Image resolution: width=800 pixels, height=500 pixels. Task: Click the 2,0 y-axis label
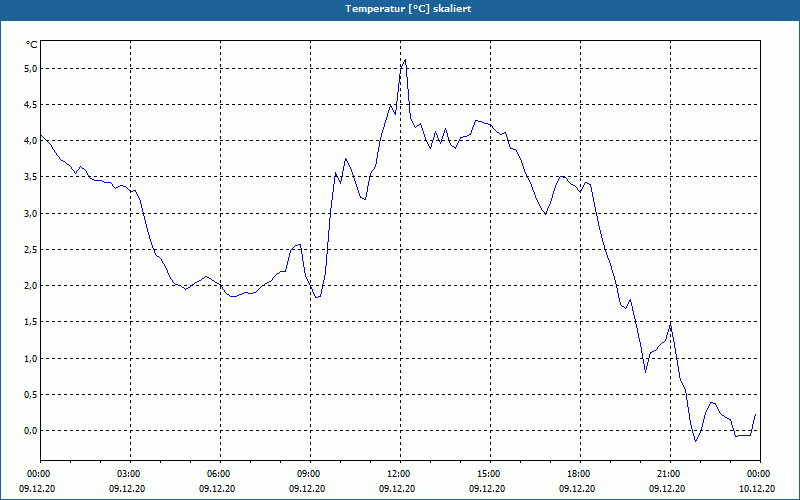(x=32, y=286)
